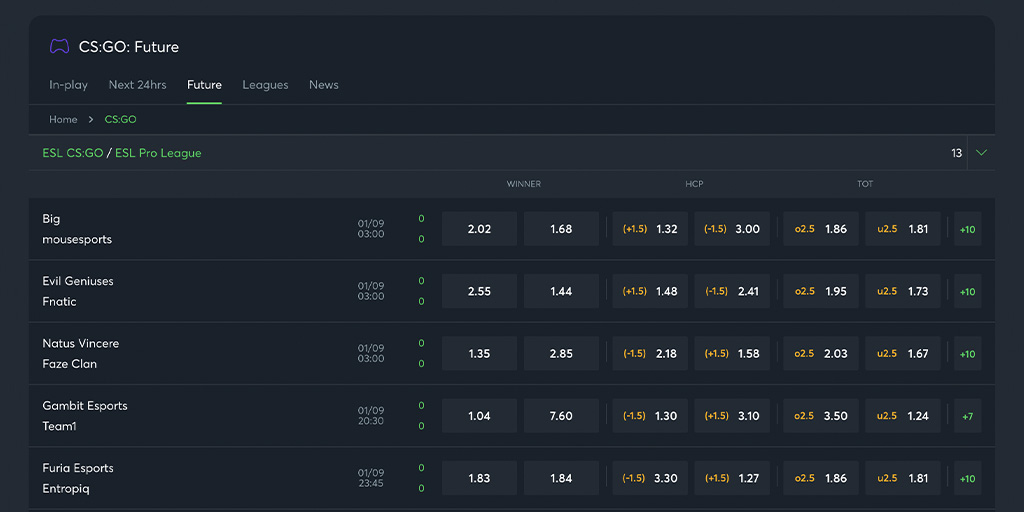Click the CS:GO breadcrumb link

coord(121,120)
